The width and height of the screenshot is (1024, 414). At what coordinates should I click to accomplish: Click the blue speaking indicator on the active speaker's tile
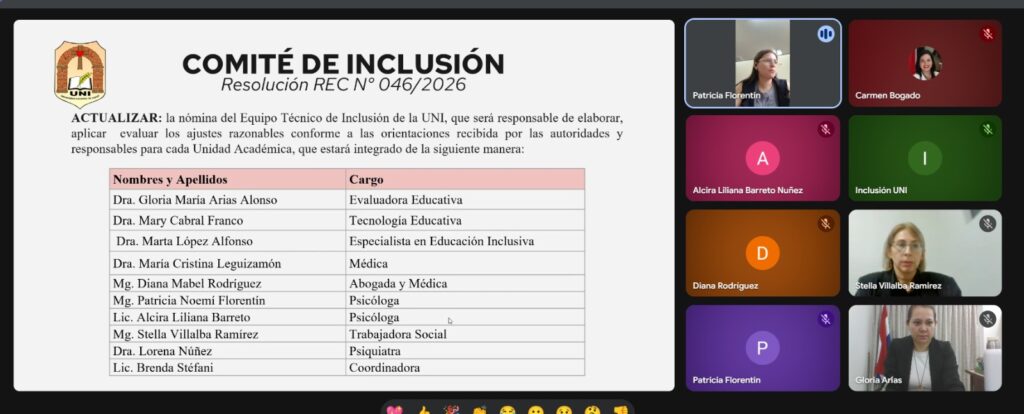825,34
